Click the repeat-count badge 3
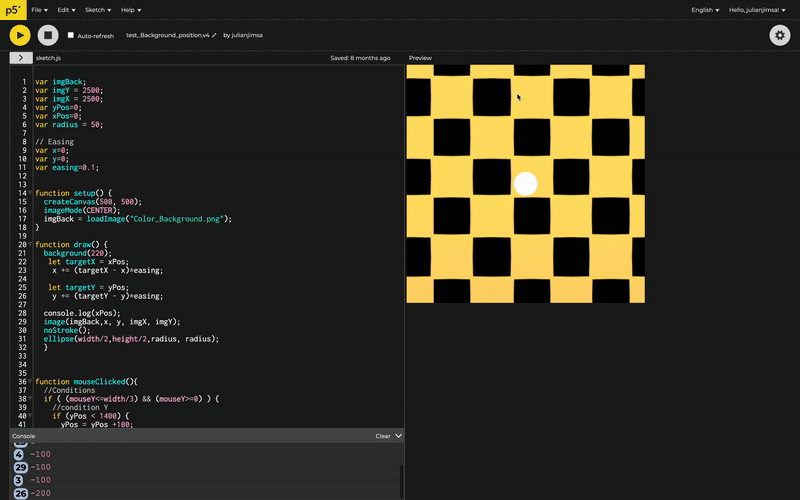The image size is (800, 500). point(19,480)
